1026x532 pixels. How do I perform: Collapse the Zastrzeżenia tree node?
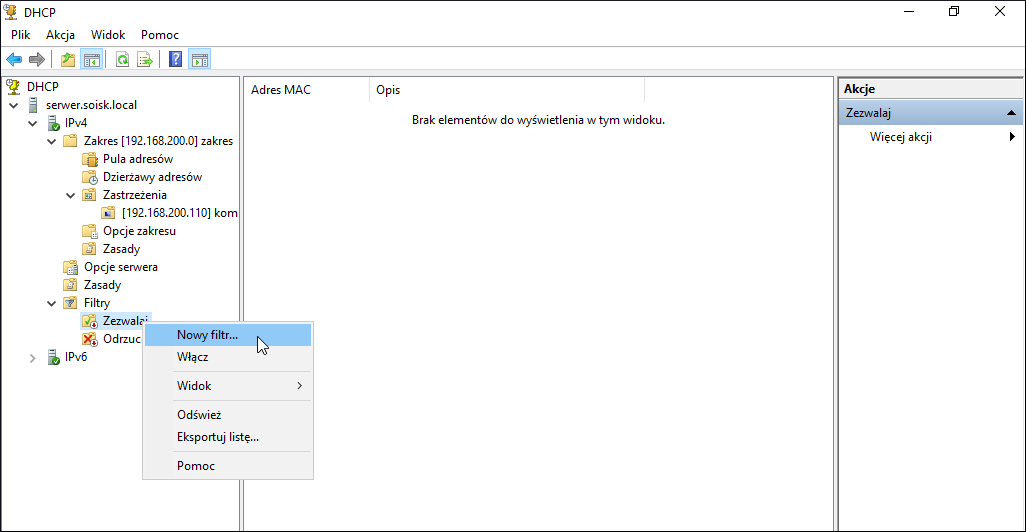71,195
